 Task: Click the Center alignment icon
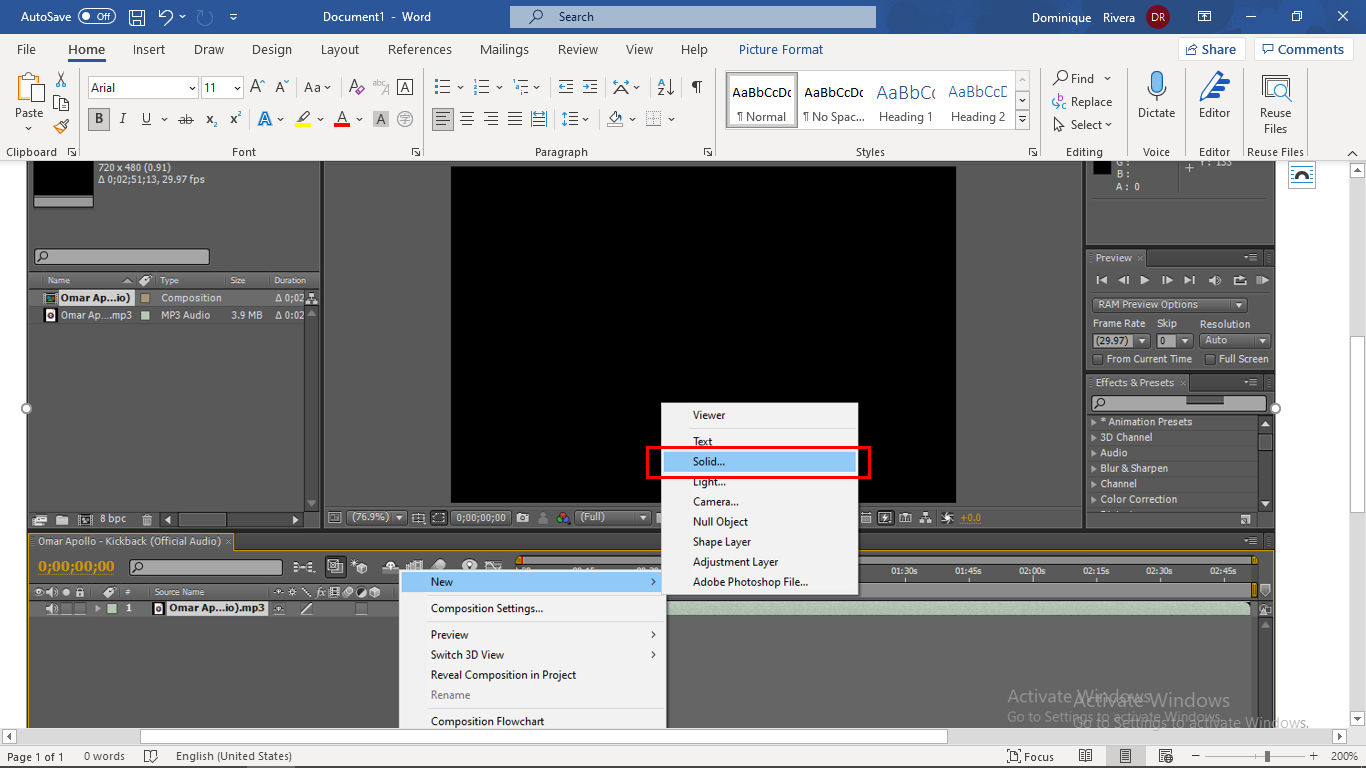click(466, 119)
